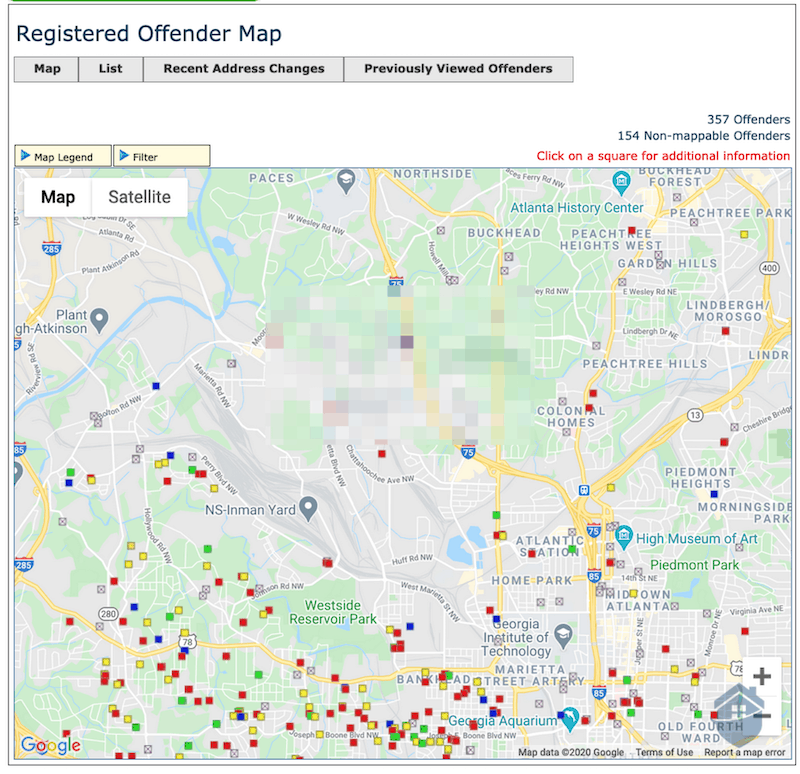This screenshot has height=774, width=800.
Task: Click the NS-Inman Yard location pin
Action: [308, 508]
